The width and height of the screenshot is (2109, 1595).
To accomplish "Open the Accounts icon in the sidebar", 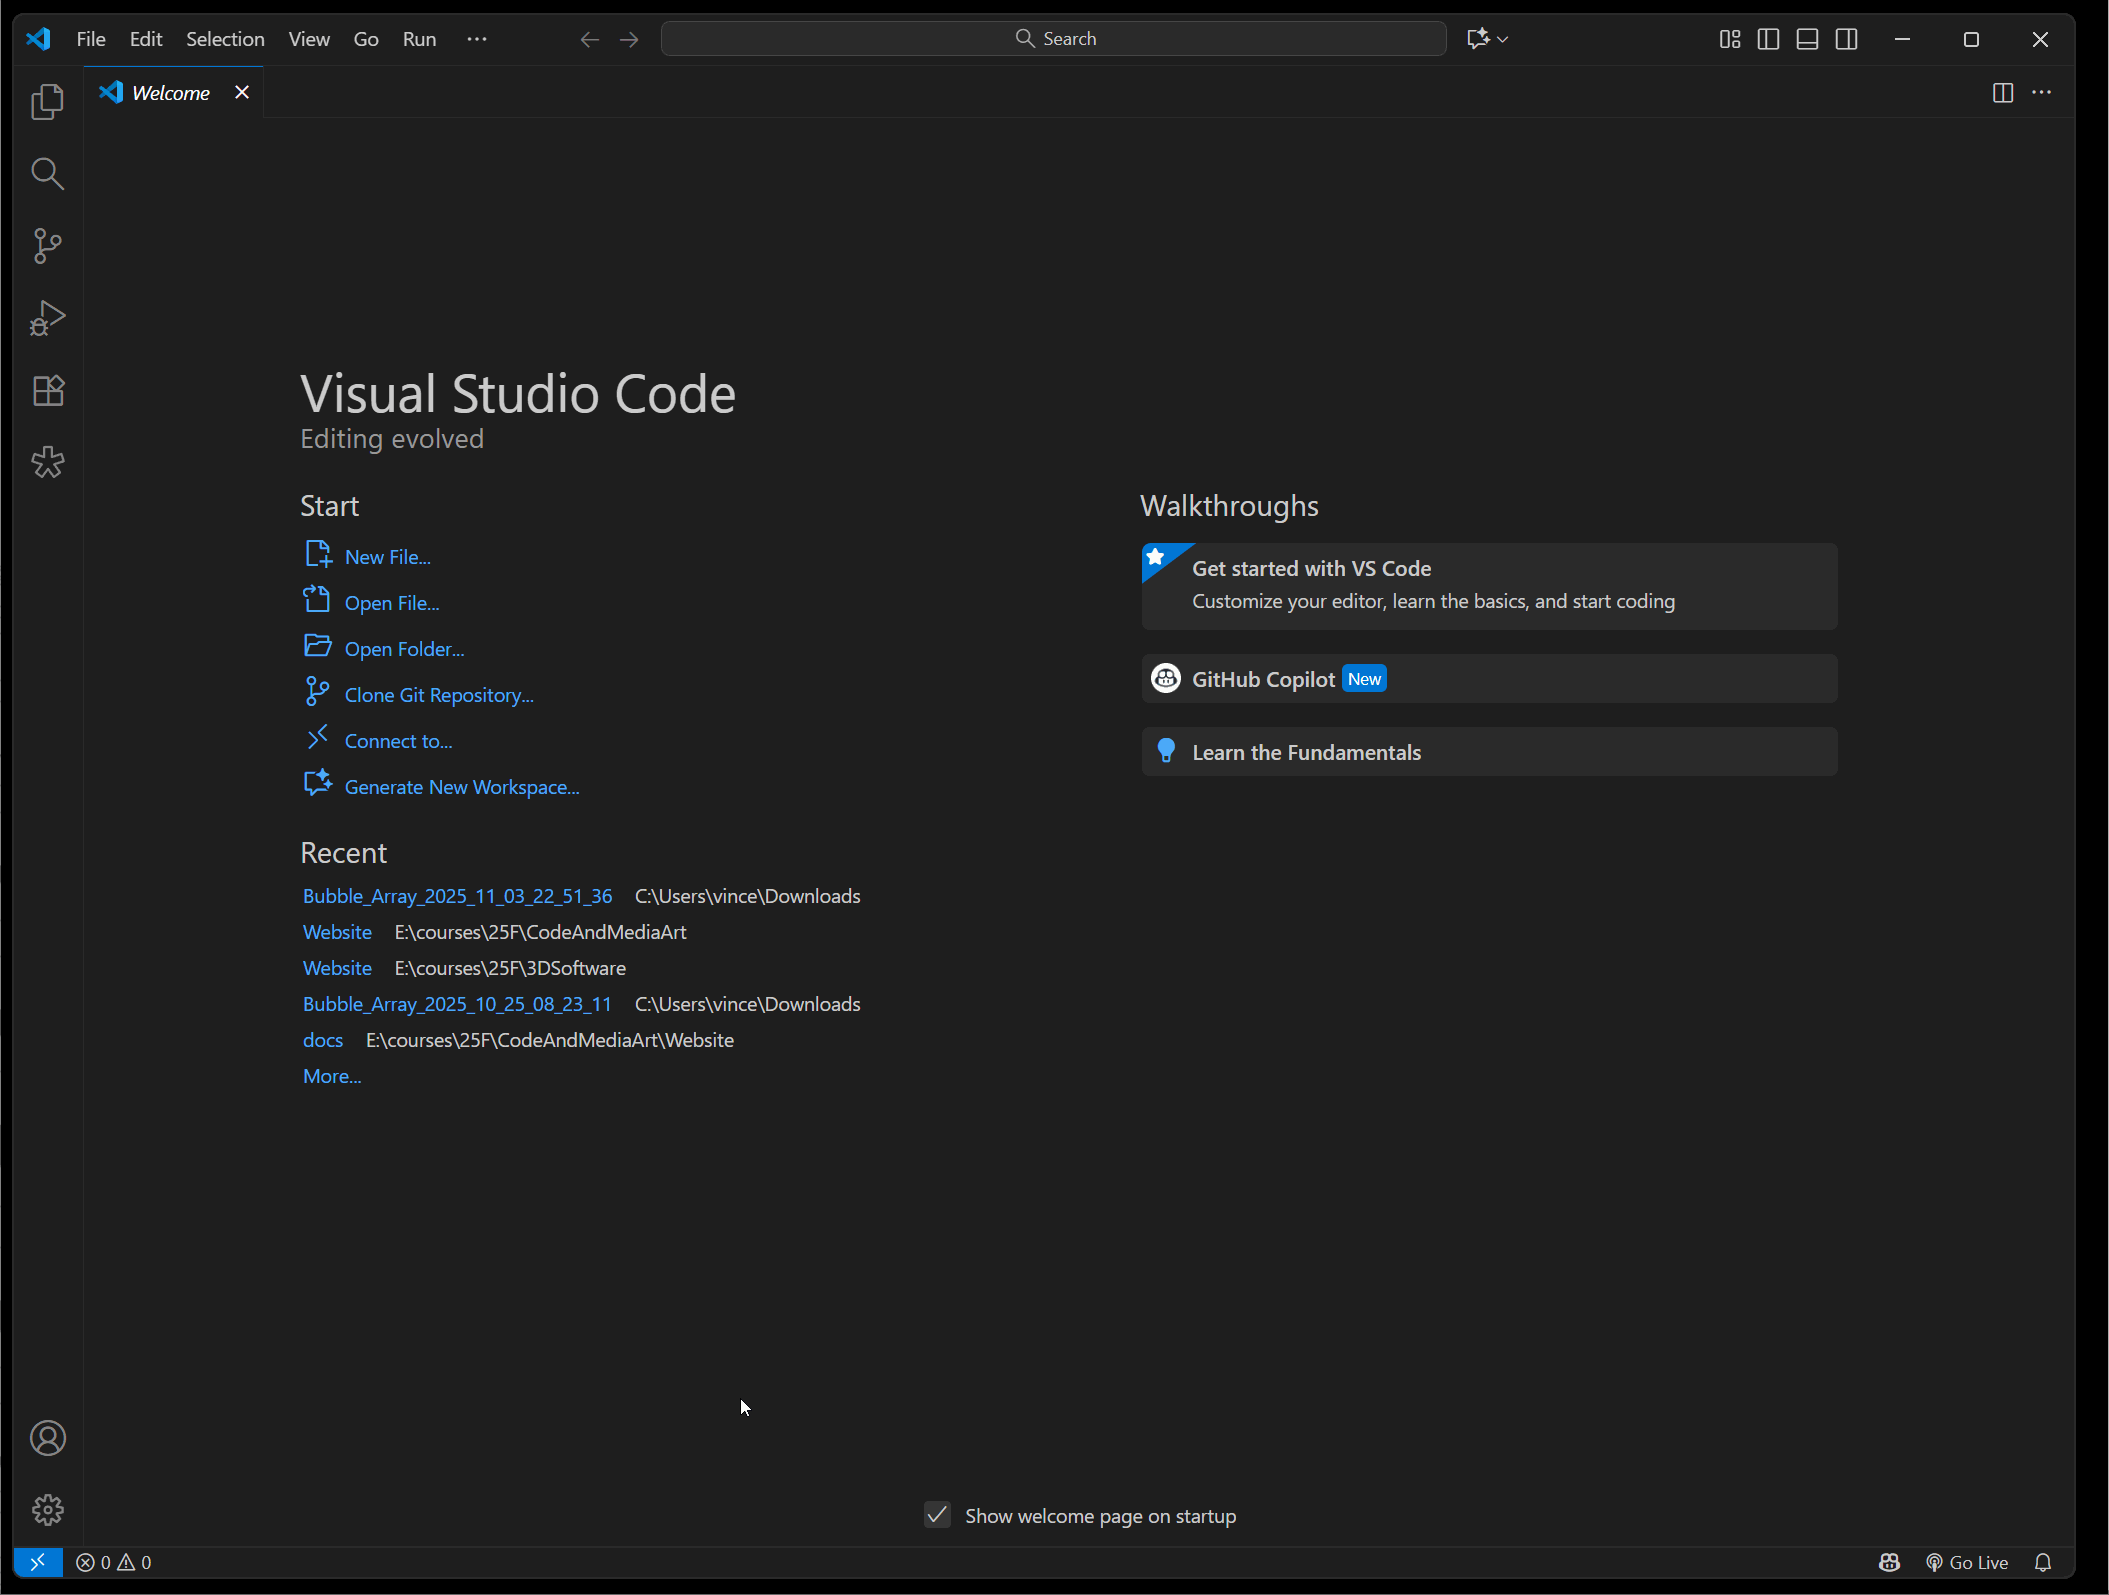I will coord(47,1438).
